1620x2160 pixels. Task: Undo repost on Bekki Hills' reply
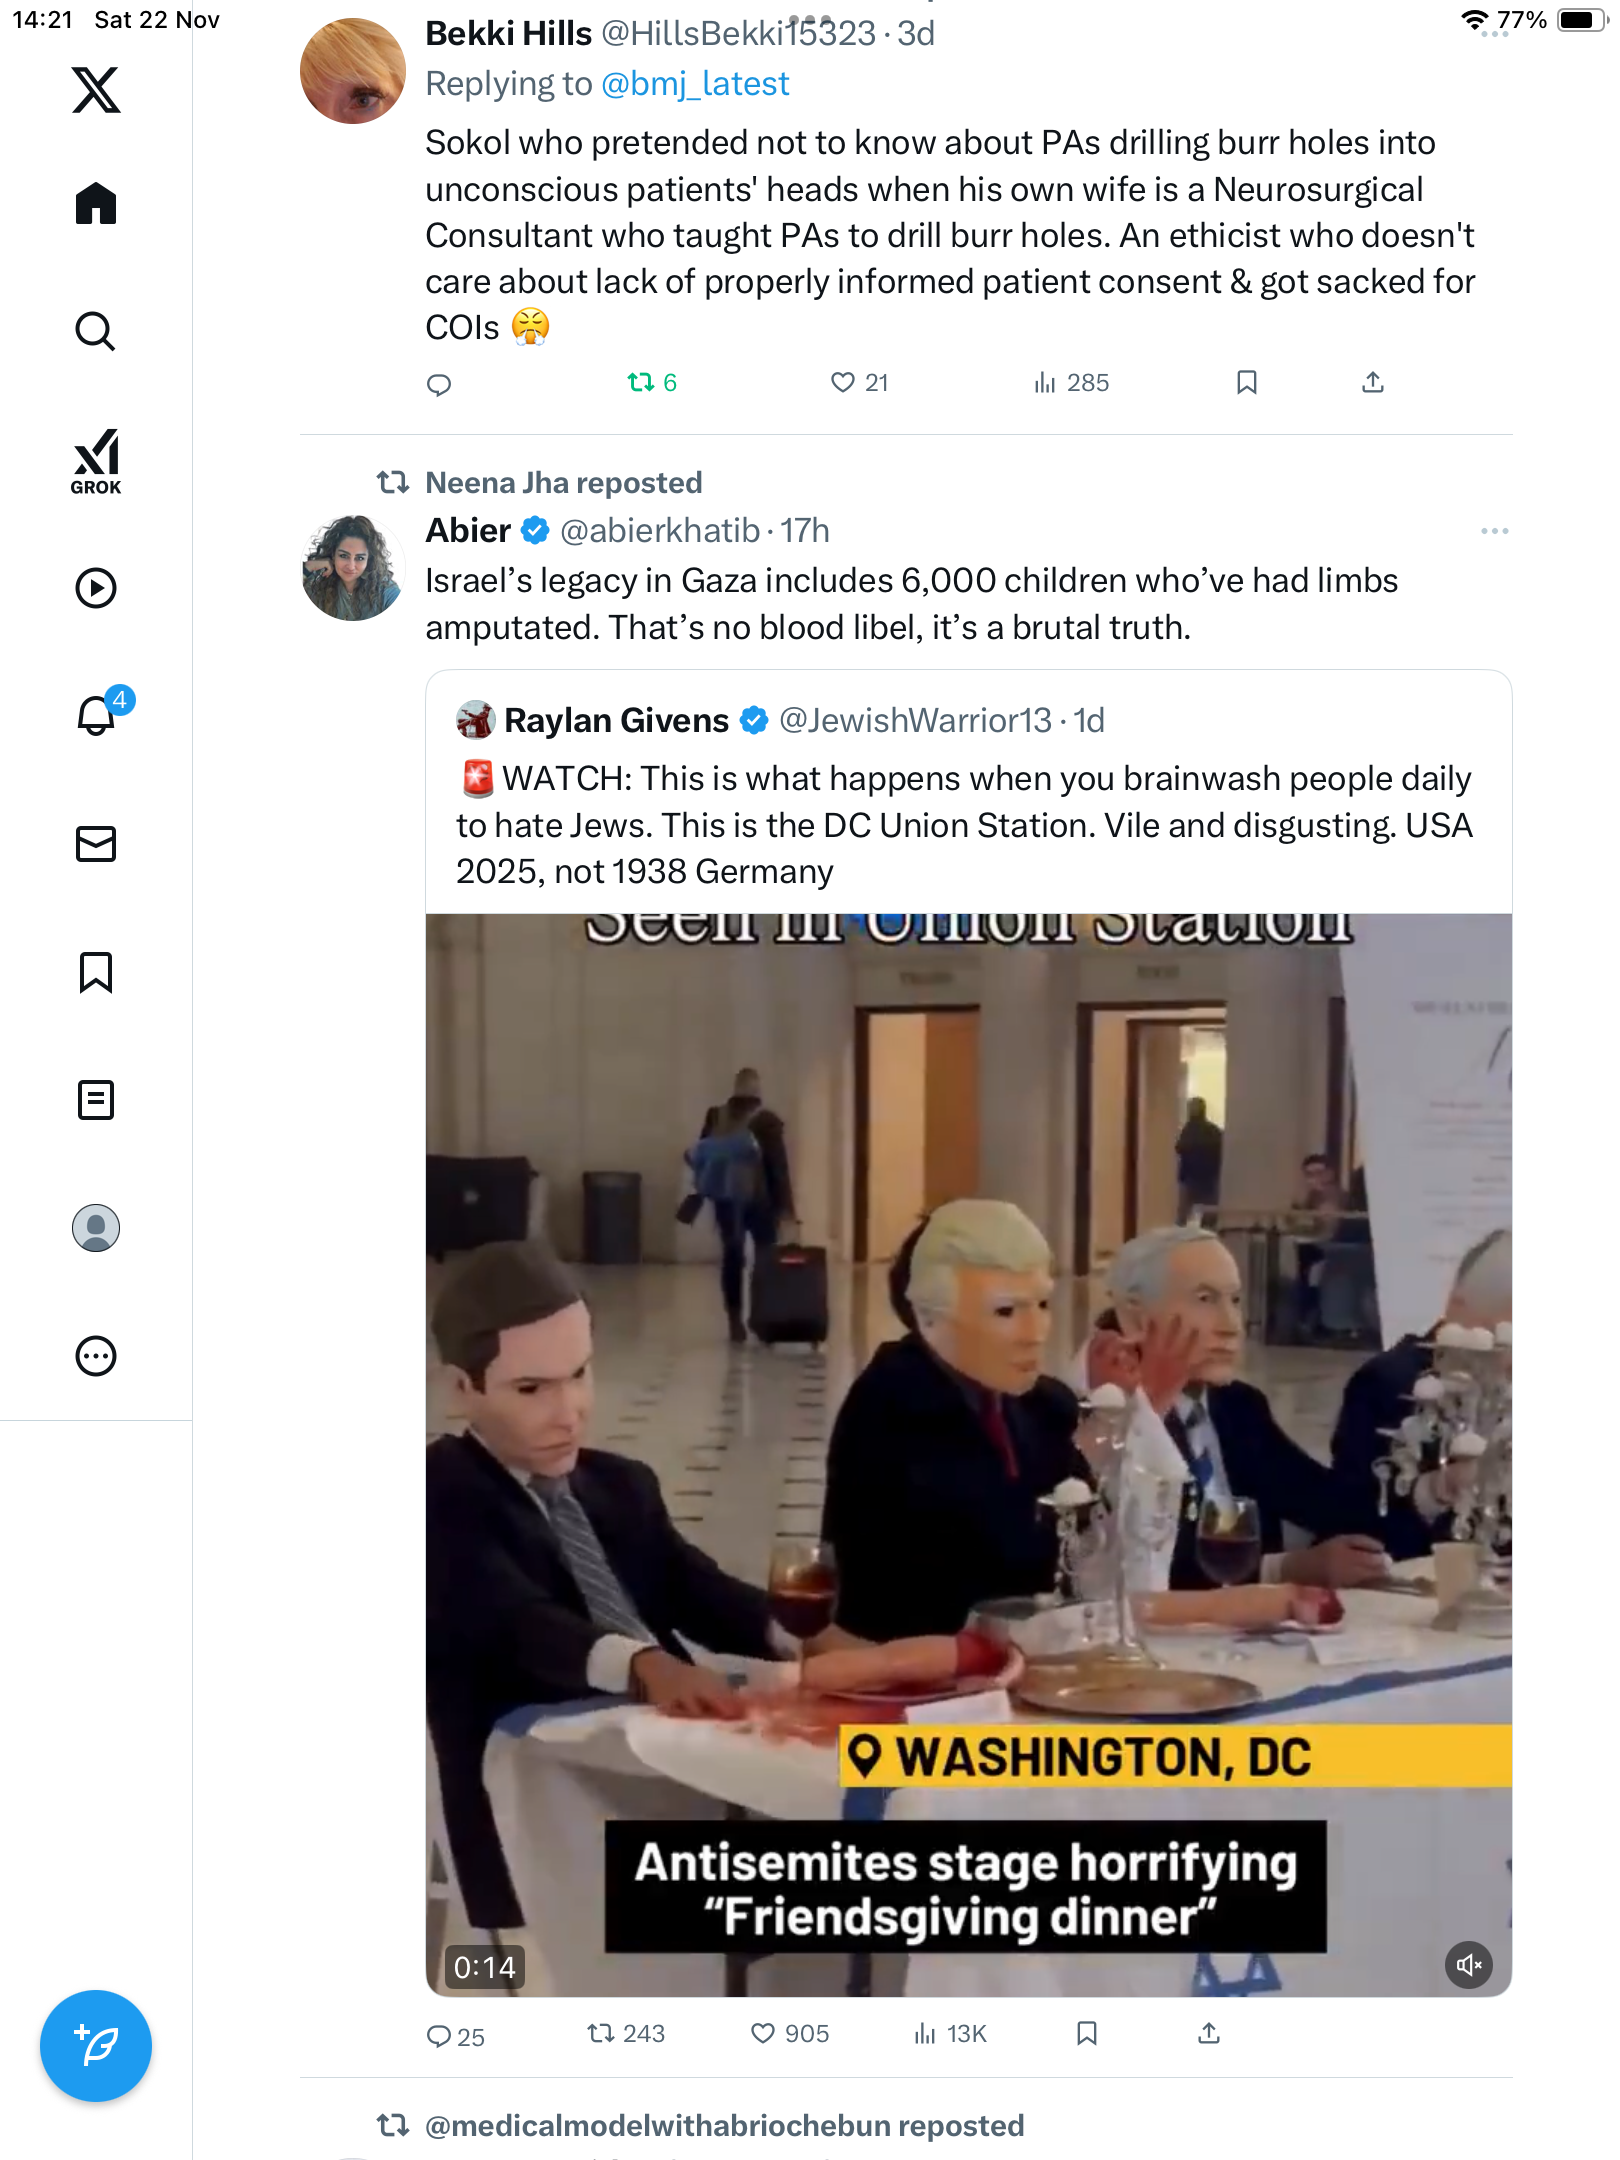tap(641, 383)
